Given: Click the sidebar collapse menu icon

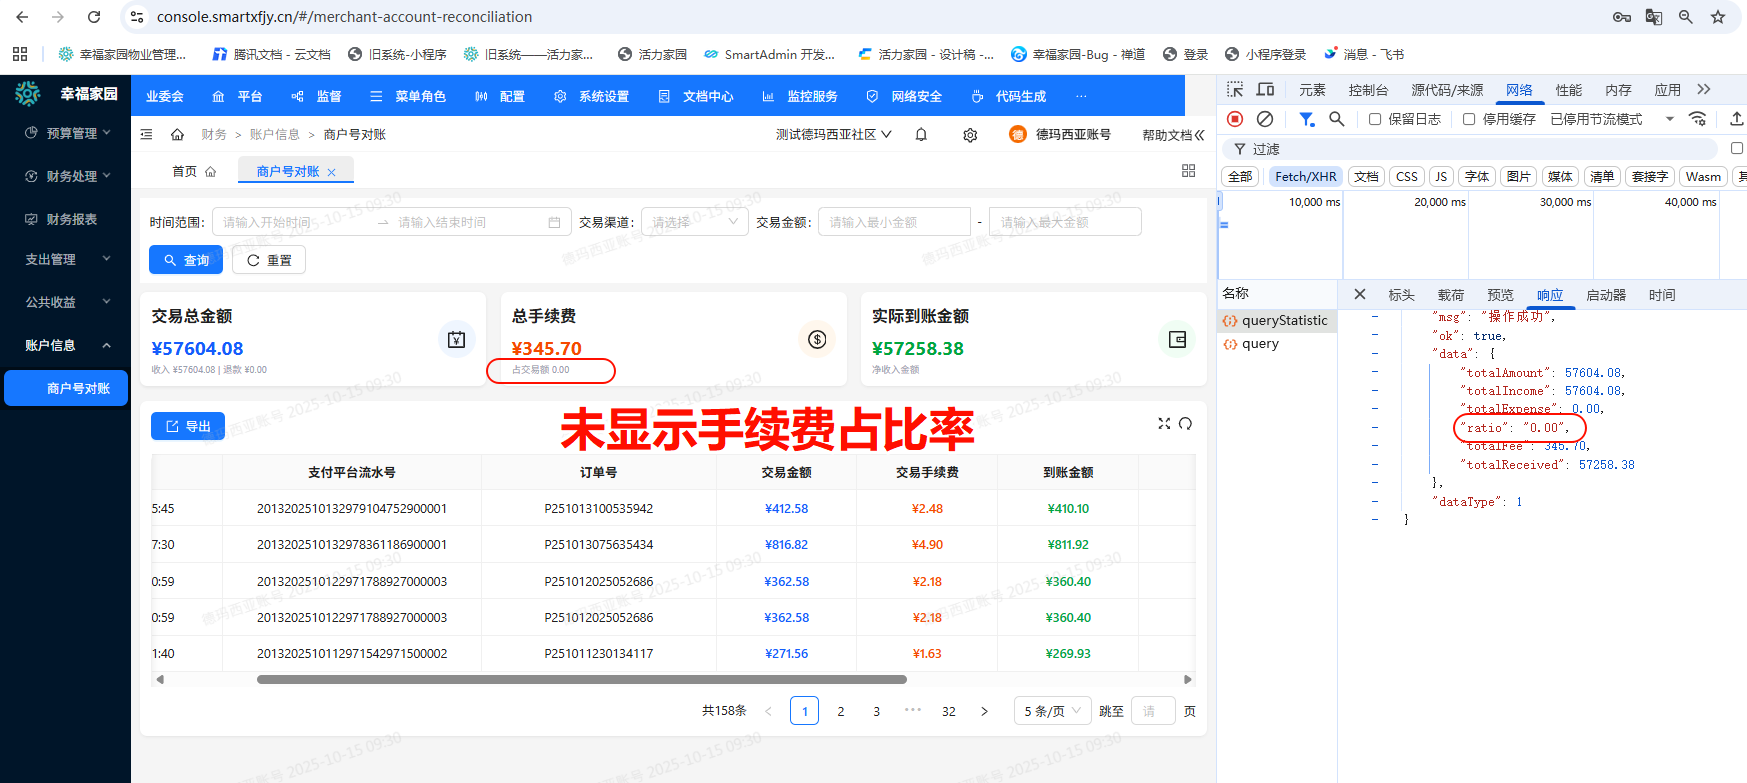Looking at the screenshot, I should click(147, 134).
